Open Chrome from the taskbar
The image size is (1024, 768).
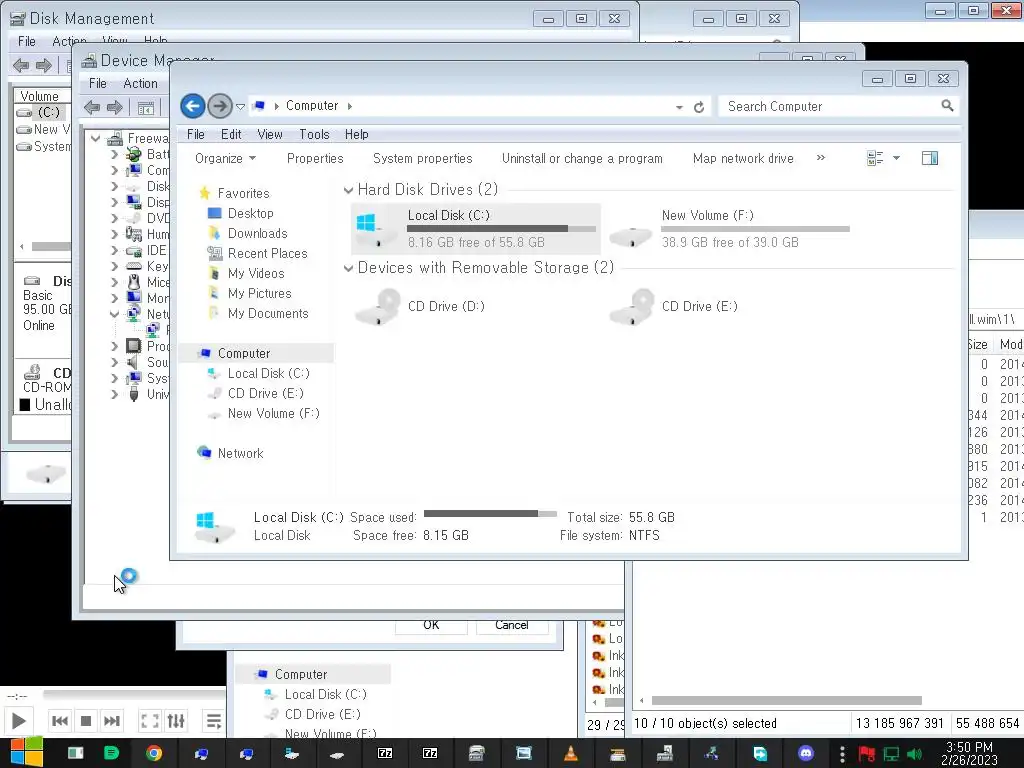pos(154,754)
